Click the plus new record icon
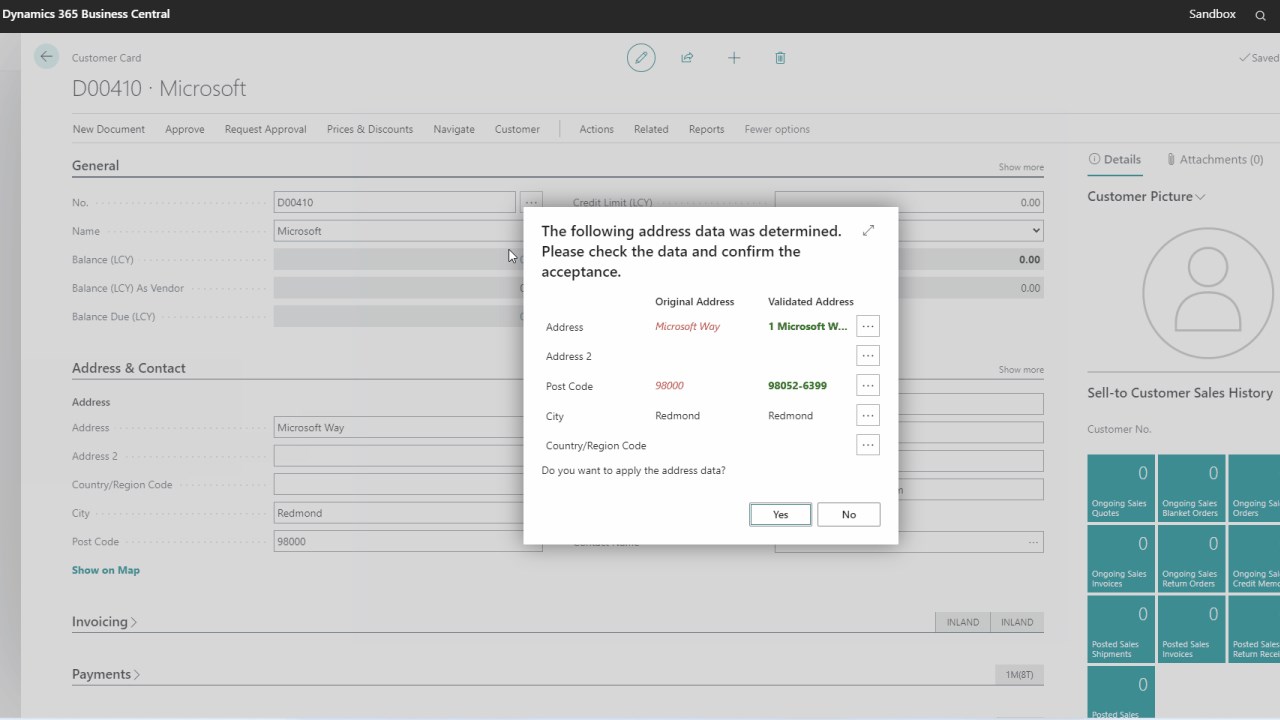This screenshot has height=720, width=1280. pyautogui.click(x=734, y=58)
